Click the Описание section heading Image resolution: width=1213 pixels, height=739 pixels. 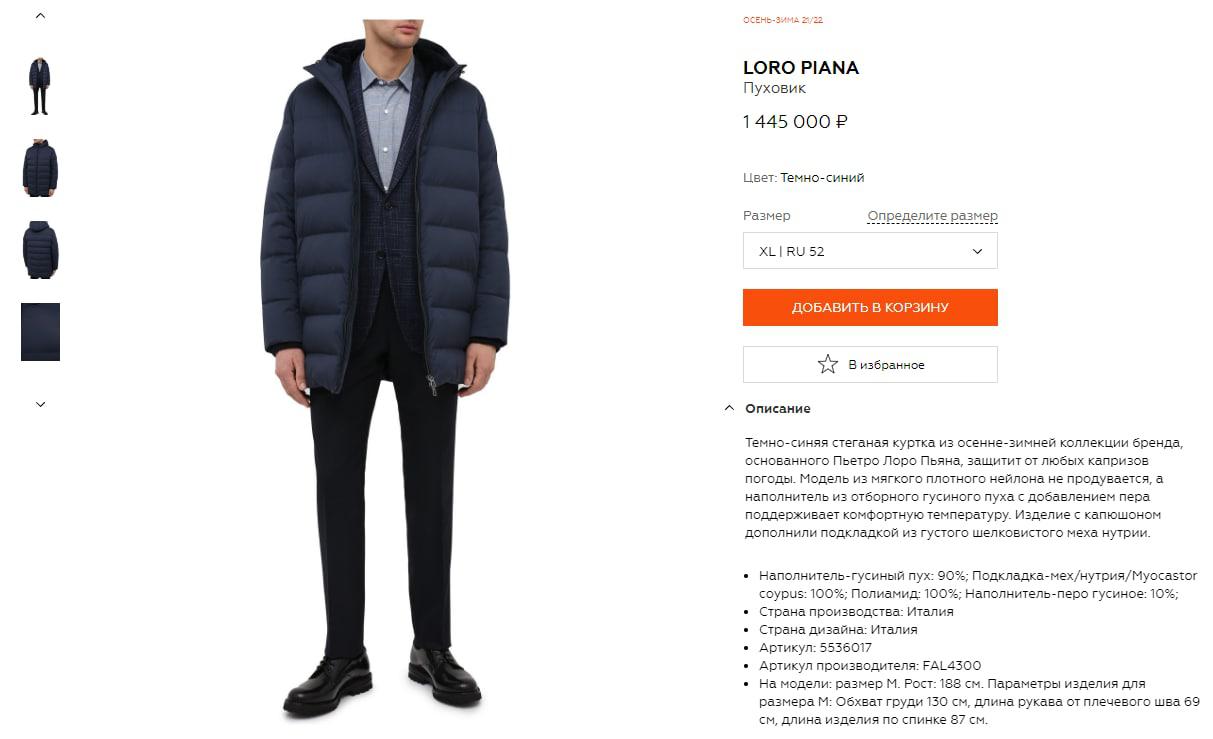coord(778,408)
